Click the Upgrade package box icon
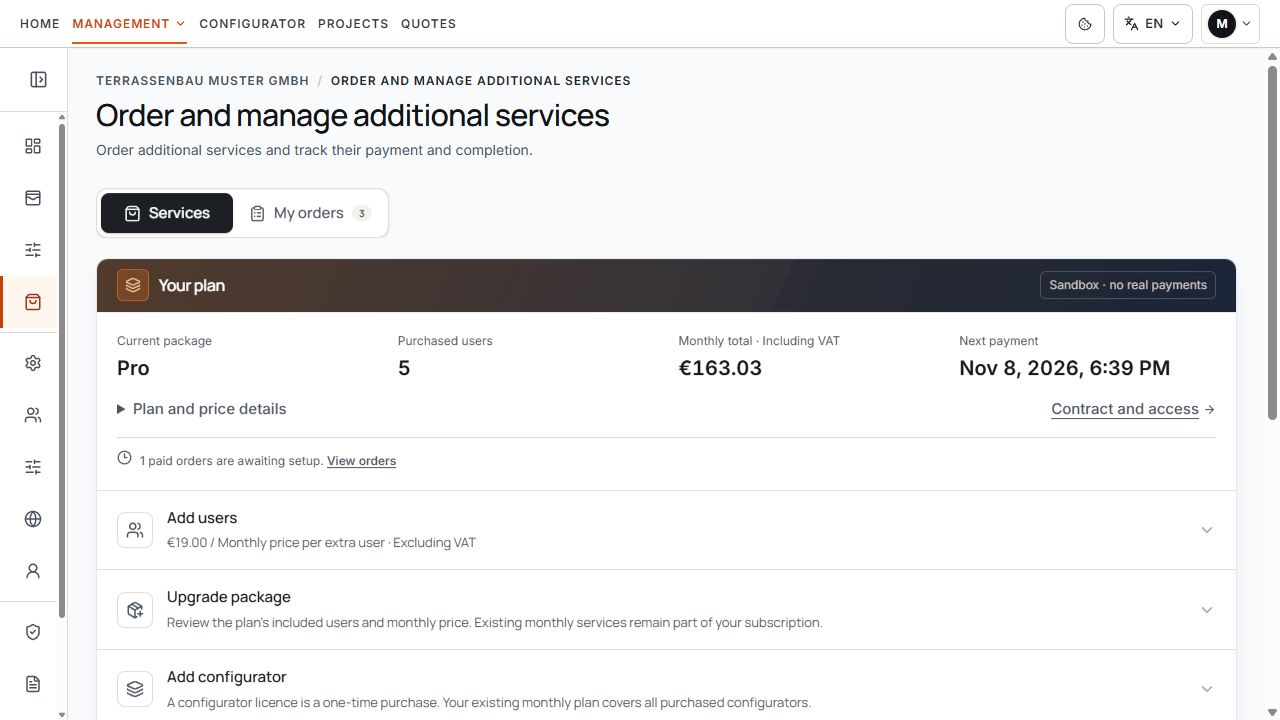This screenshot has height=720, width=1280. click(x=135, y=610)
